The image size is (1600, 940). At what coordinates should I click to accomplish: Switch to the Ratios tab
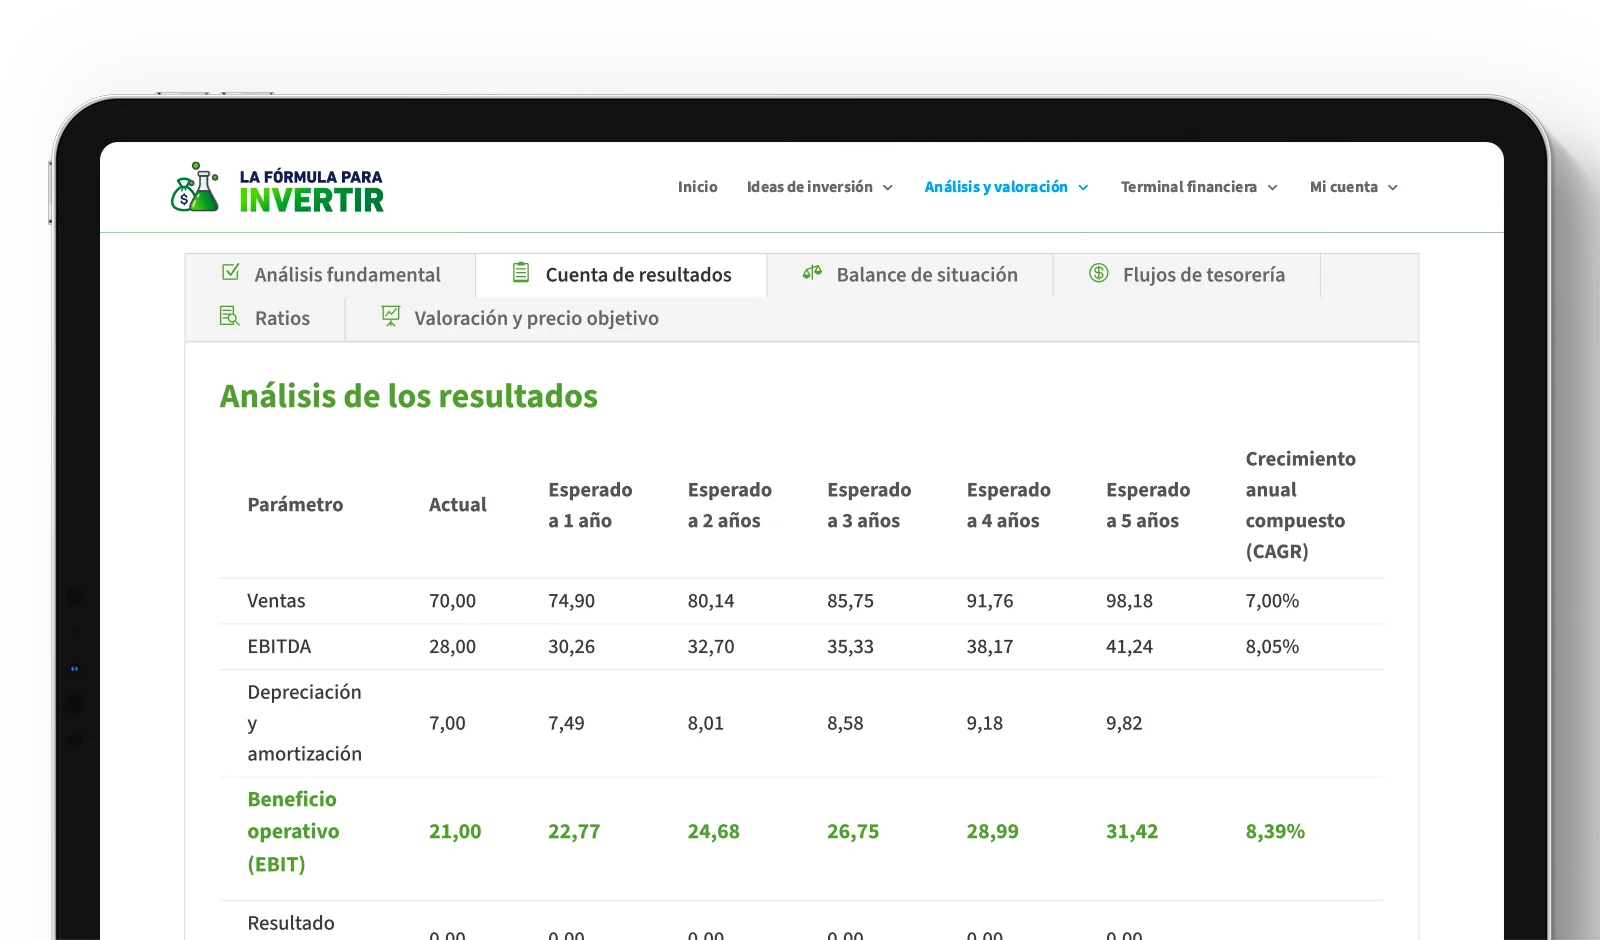[265, 319]
